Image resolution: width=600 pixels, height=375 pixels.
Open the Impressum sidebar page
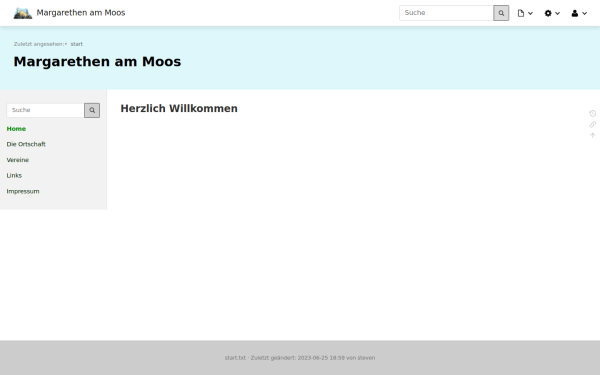pos(23,191)
